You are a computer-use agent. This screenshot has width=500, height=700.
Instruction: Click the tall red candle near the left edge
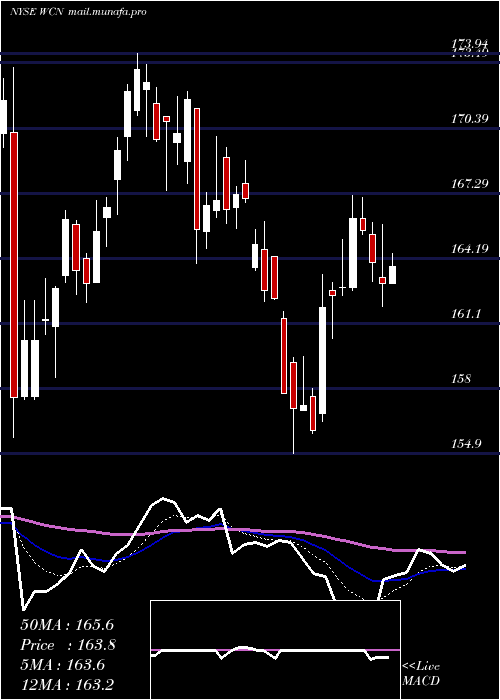pos(14,265)
